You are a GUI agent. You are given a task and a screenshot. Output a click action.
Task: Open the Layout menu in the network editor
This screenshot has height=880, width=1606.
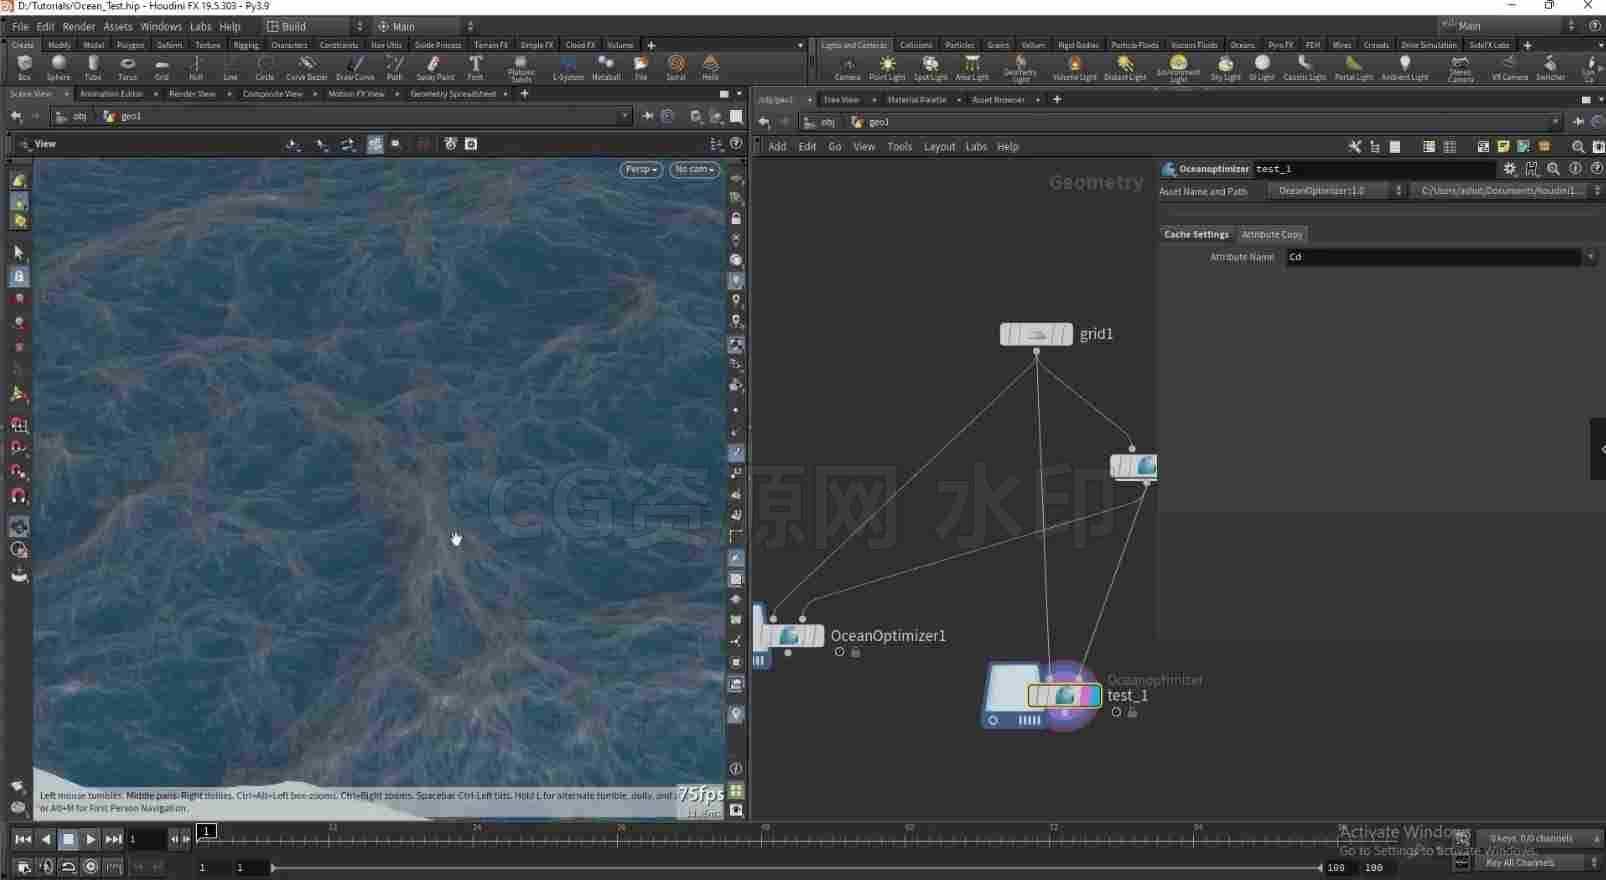939,146
